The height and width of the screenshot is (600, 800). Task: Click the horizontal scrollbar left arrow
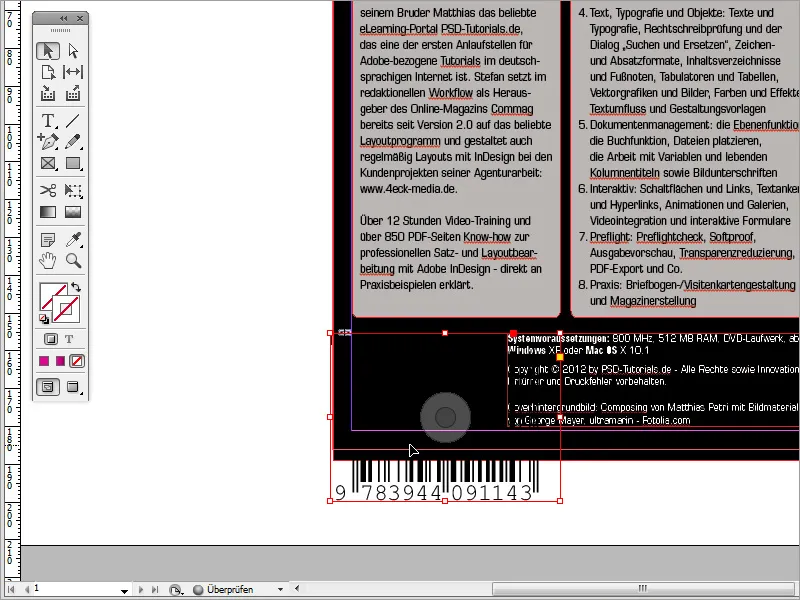tap(297, 589)
